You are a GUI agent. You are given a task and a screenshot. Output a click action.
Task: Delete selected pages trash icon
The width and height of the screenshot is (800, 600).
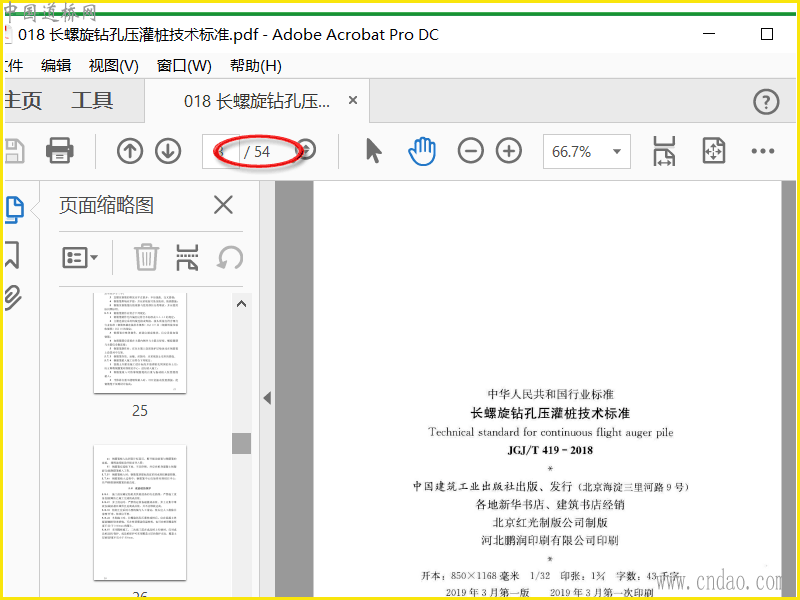(x=146, y=257)
